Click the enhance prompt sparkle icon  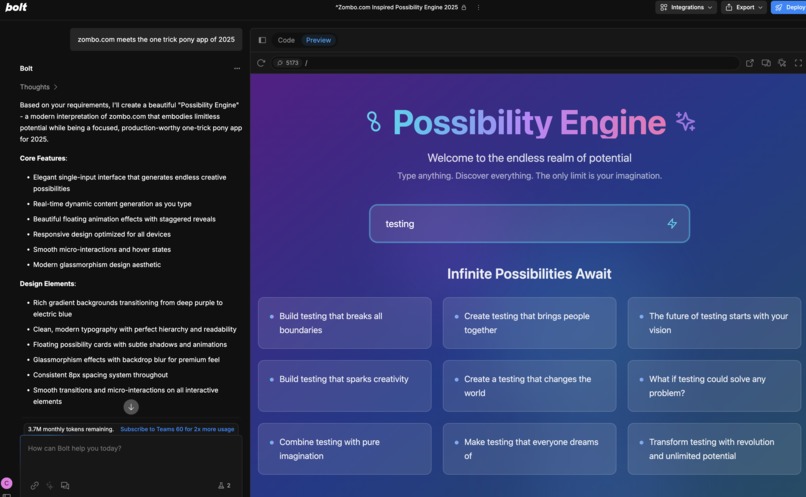point(50,485)
